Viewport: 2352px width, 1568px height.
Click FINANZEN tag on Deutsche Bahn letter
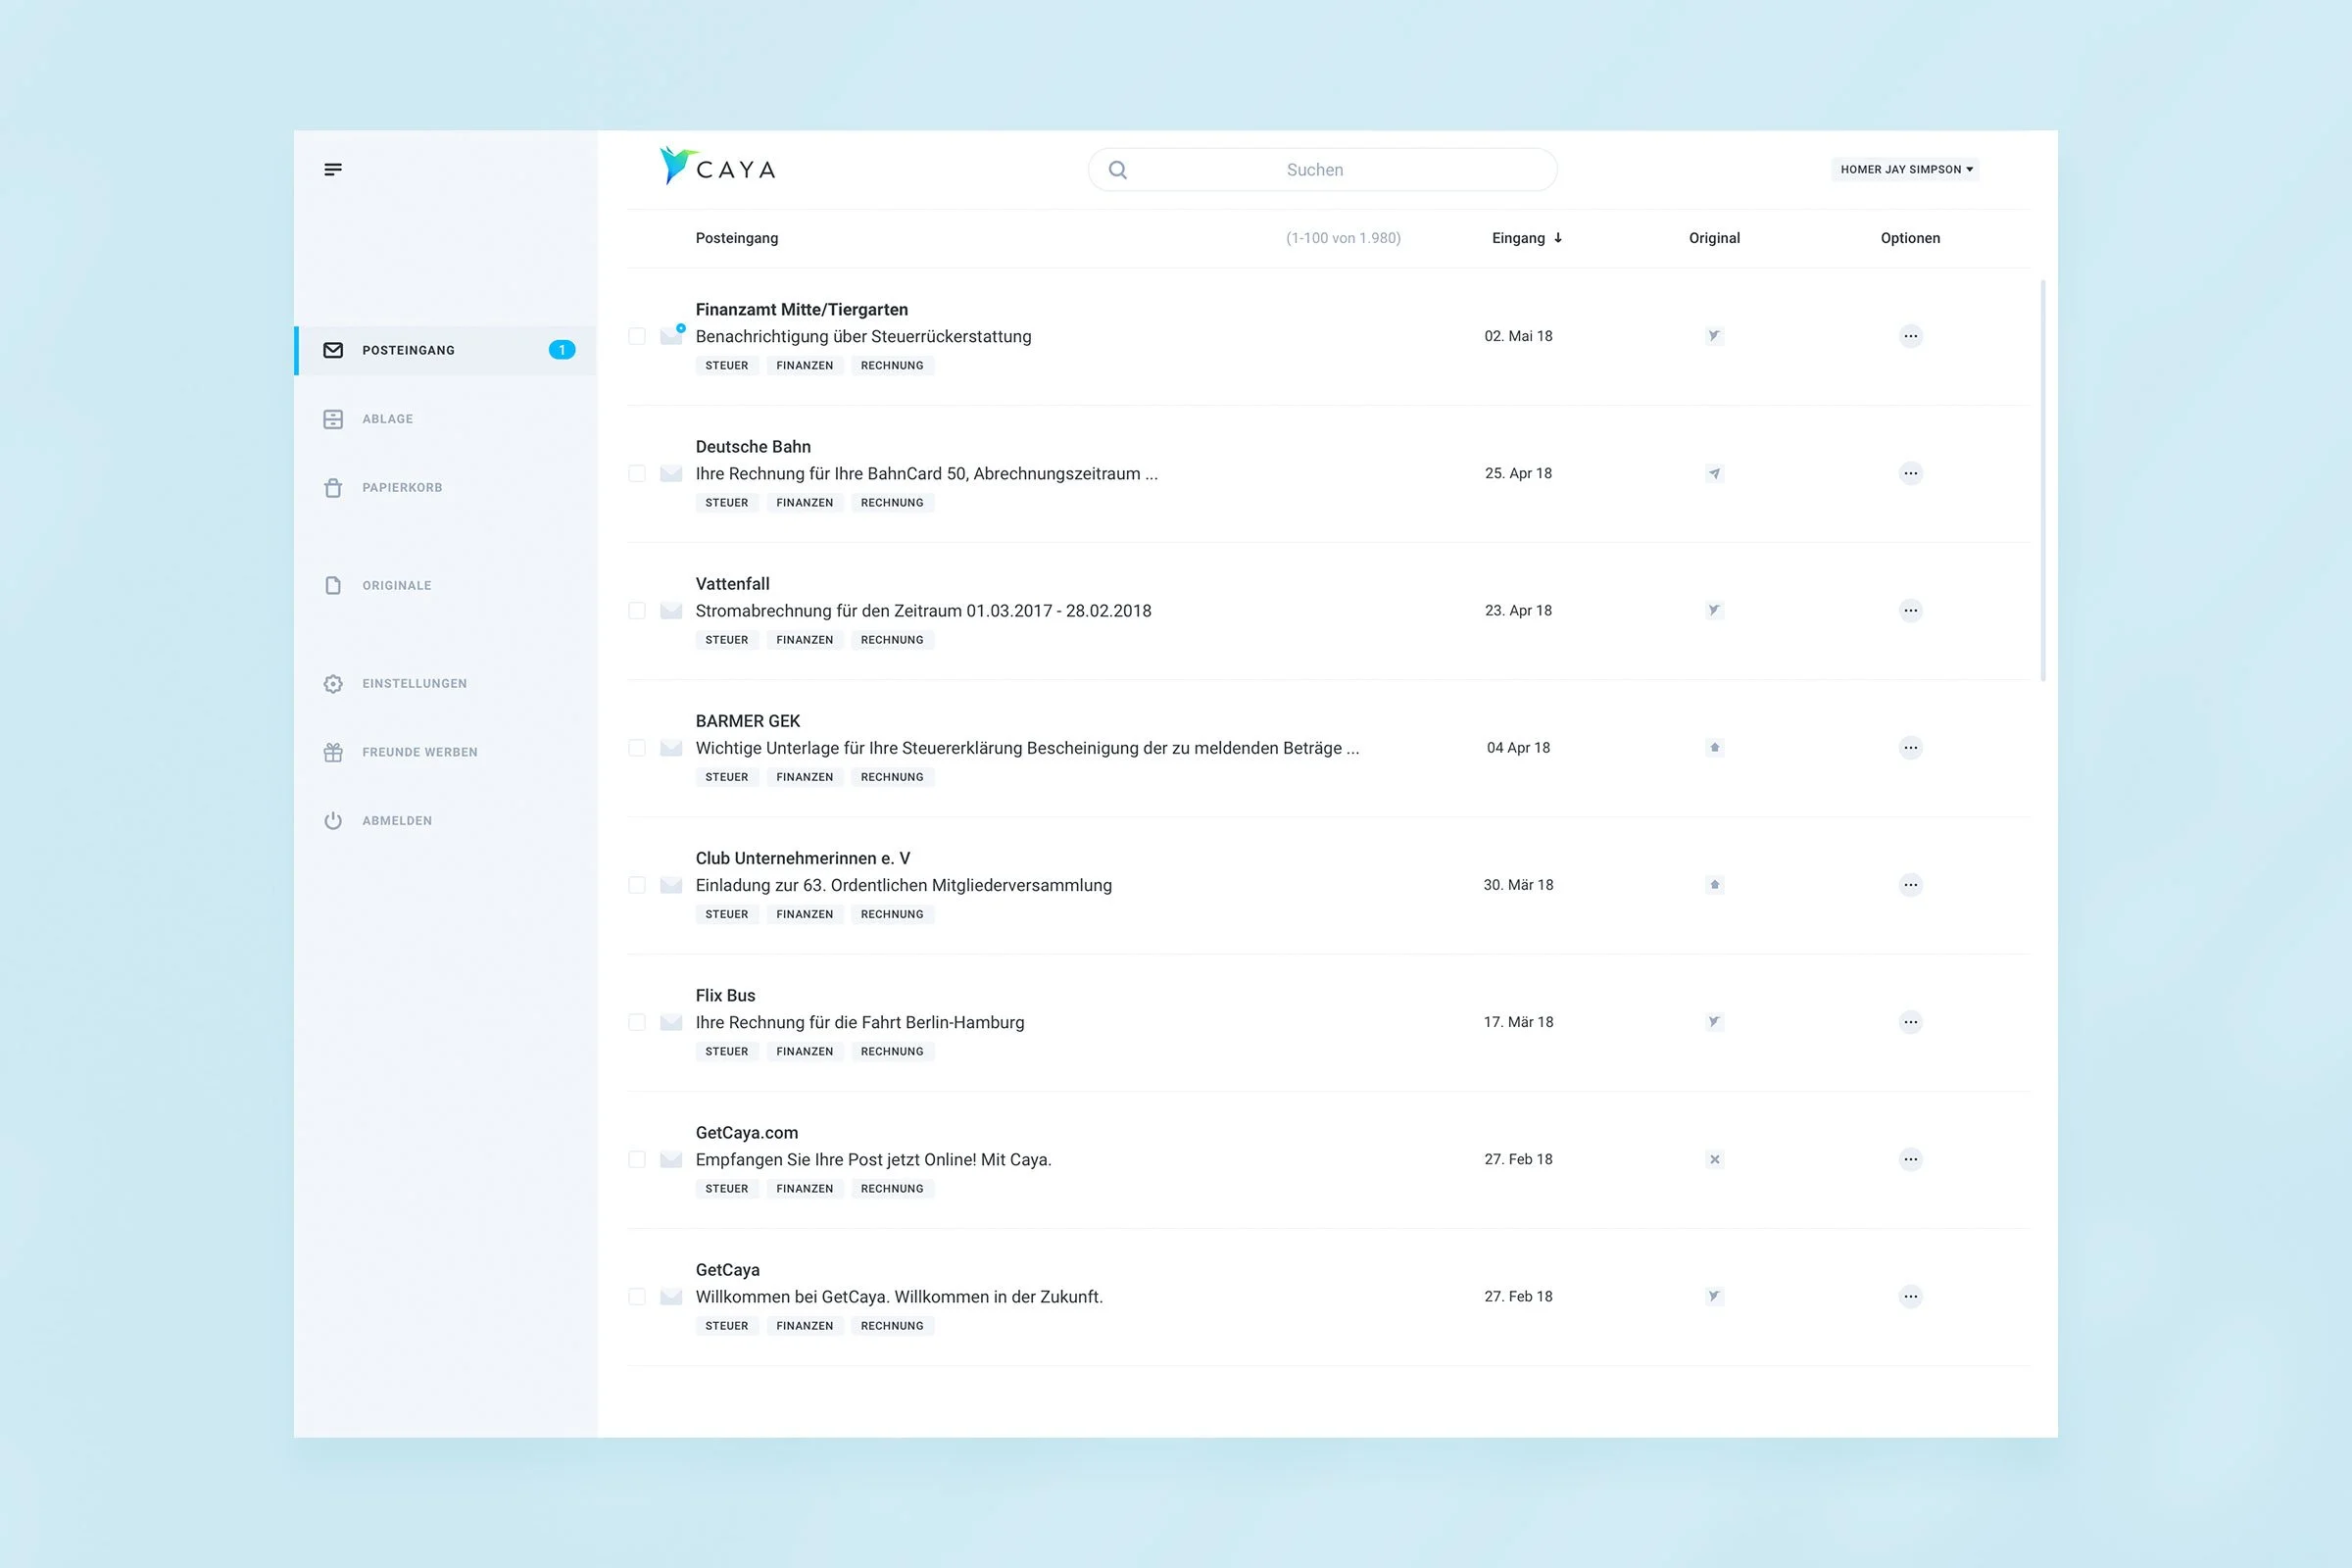point(804,503)
